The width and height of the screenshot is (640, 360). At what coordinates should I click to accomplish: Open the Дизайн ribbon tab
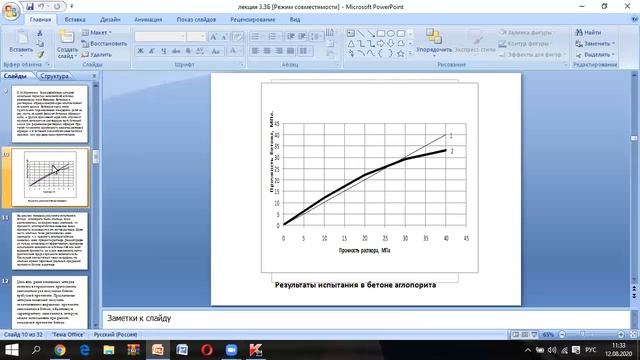[110, 19]
